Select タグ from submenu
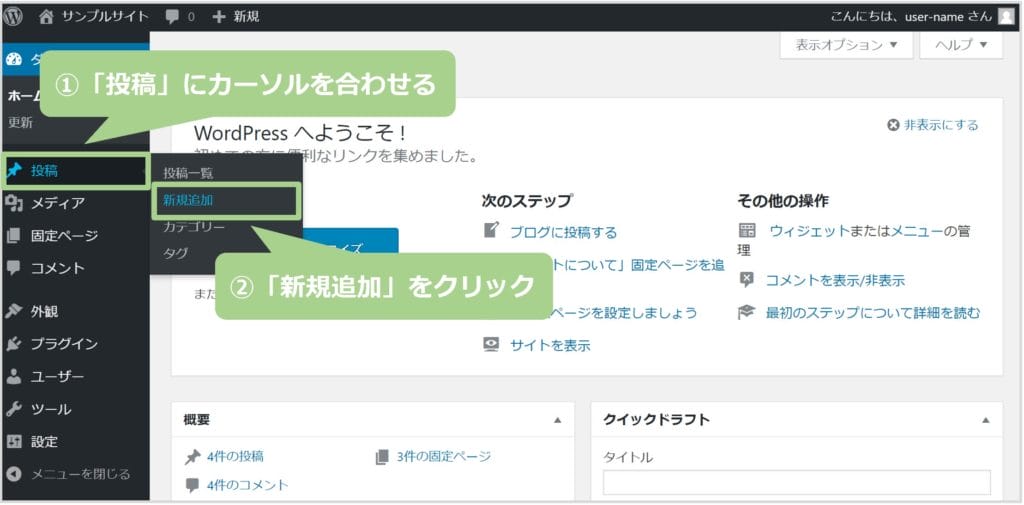Screen dimensions: 1024x505 (176, 253)
